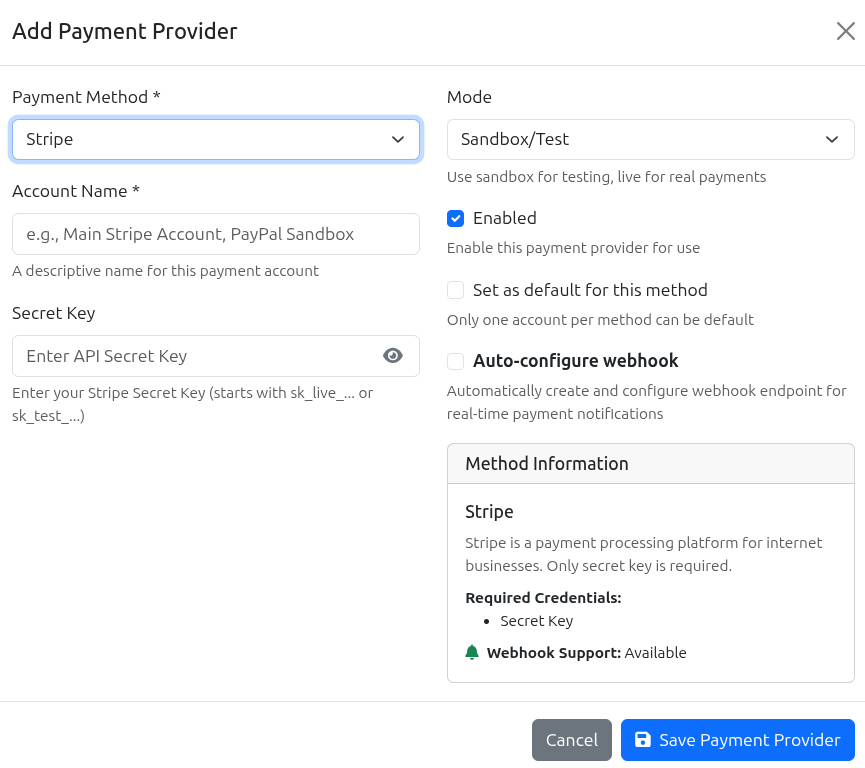The height and width of the screenshot is (768, 865).
Task: Click the Mode dropdown chevron arrow
Action: point(832,139)
